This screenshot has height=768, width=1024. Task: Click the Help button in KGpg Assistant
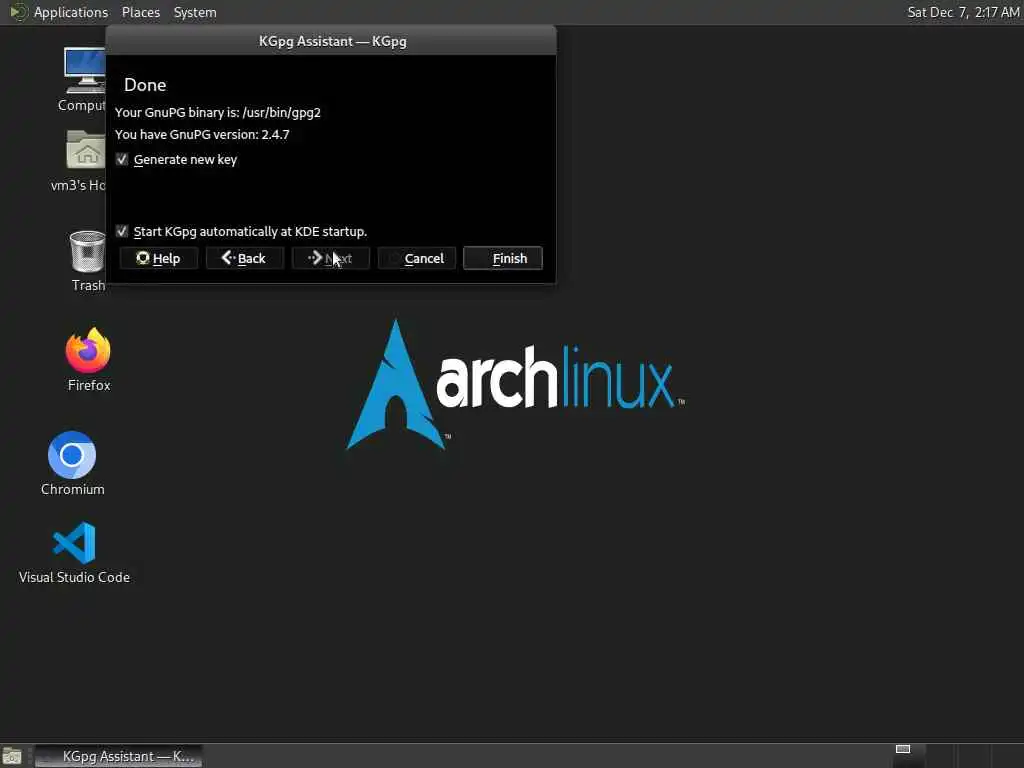[158, 258]
